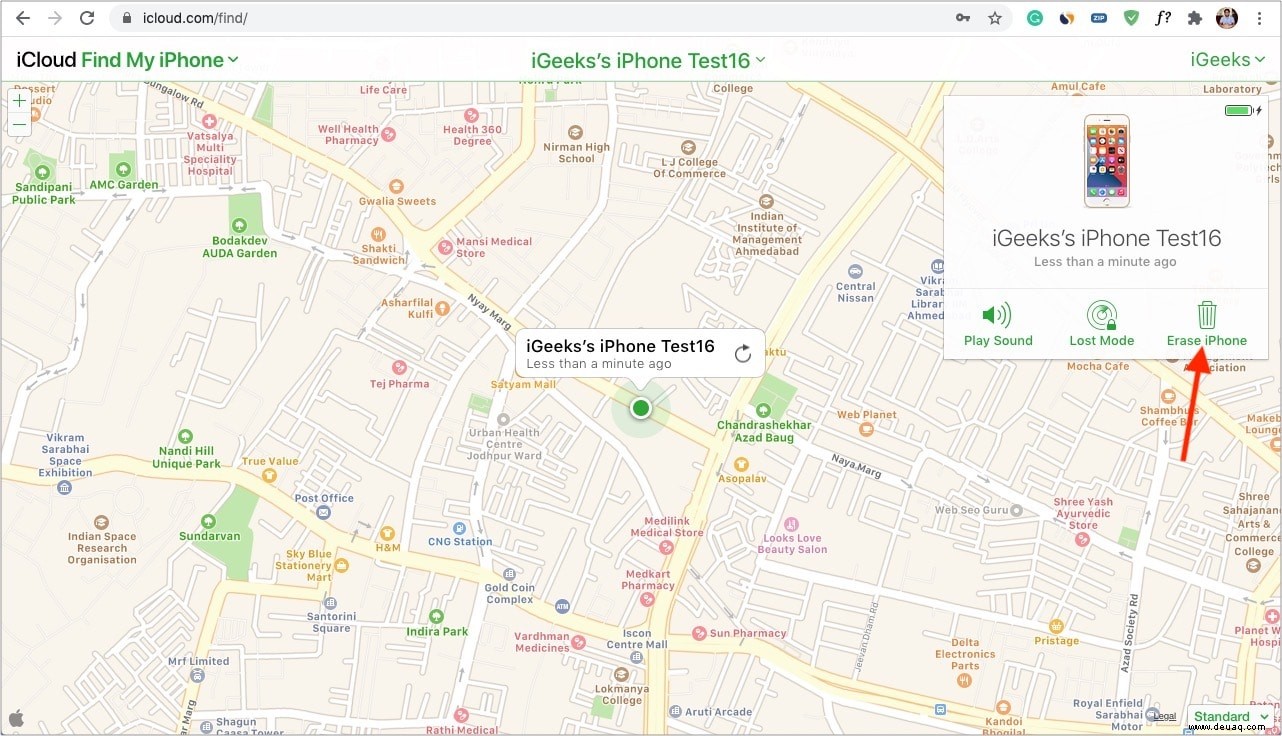This screenshot has width=1282, height=736.
Task: Click the Pristage marker label
Action: pyautogui.click(x=1057, y=640)
